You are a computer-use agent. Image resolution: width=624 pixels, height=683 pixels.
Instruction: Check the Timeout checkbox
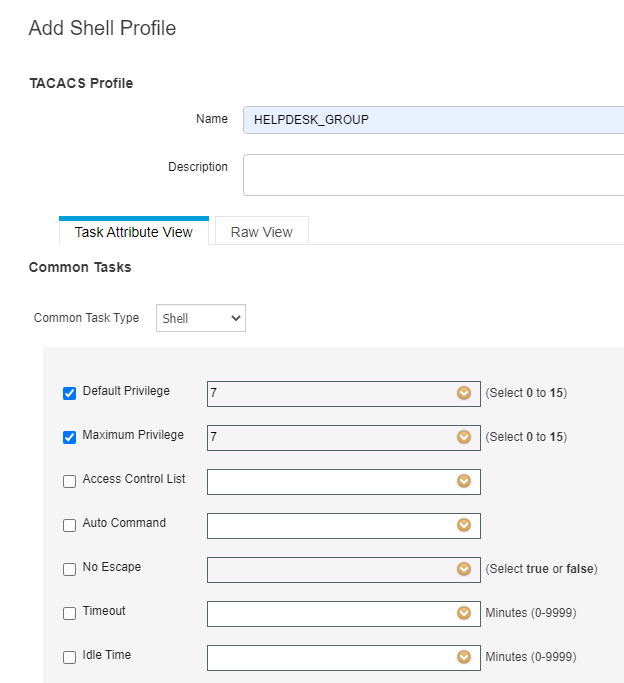(69, 613)
